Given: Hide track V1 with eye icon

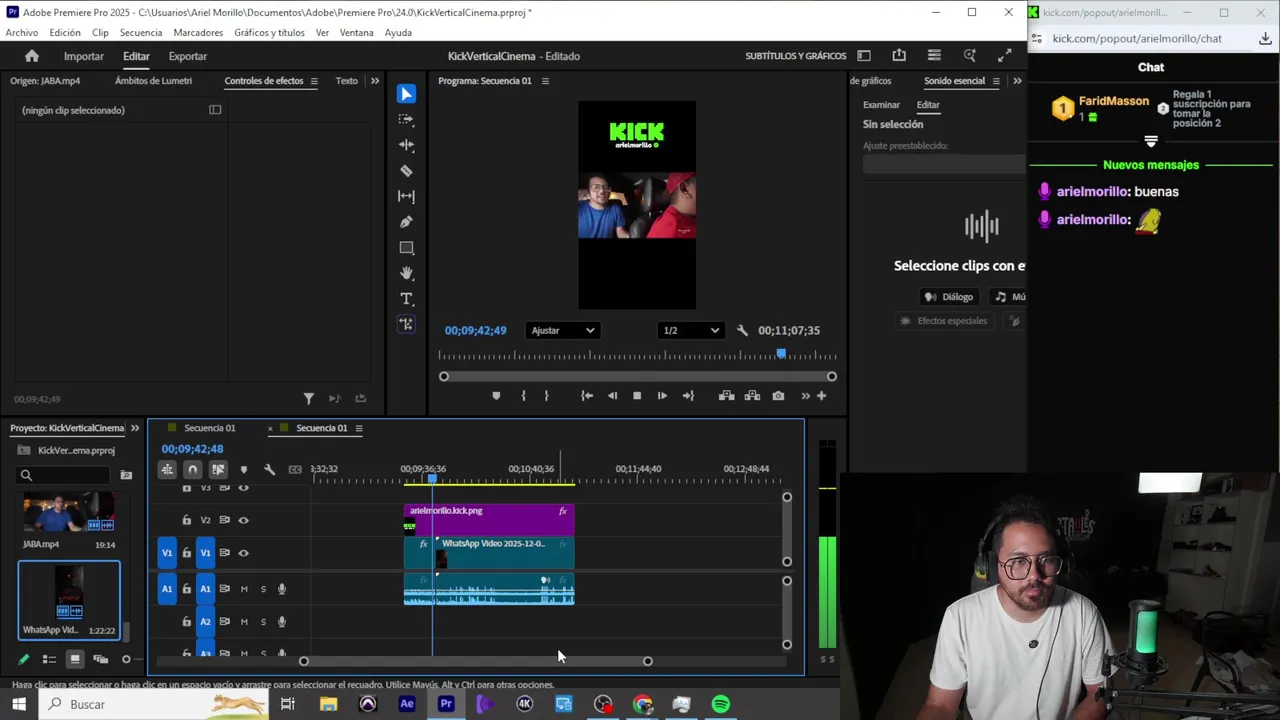Looking at the screenshot, I should pos(243,553).
